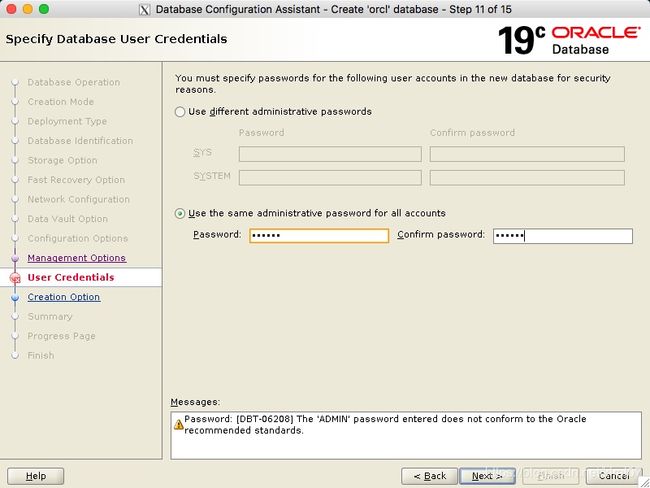Click 'Finish' step label in sidebar
This screenshot has width=650, height=488.
[x=41, y=355]
